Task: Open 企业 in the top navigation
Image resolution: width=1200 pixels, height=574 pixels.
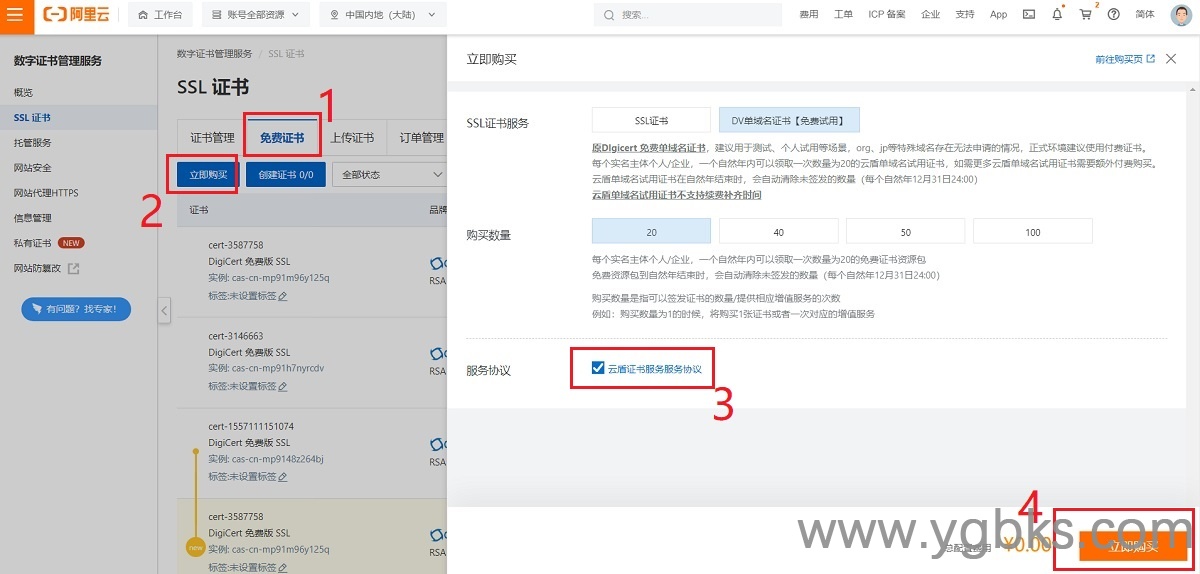Action: pos(931,15)
